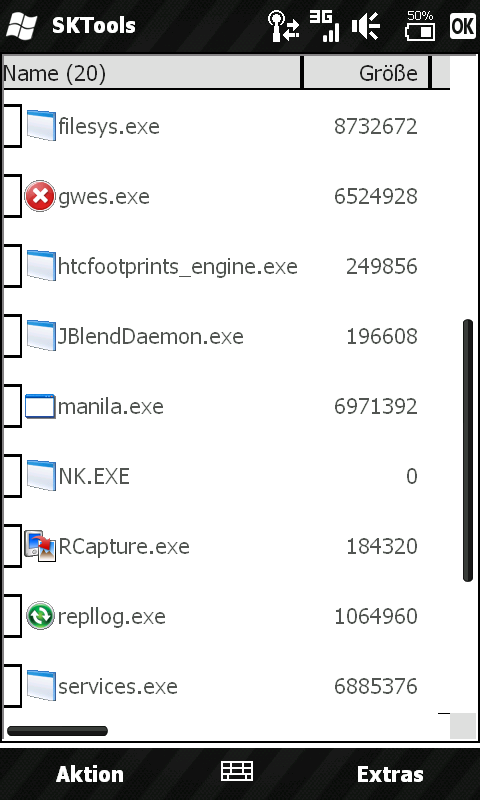This screenshot has width=480, height=800.
Task: Click the vertical scrollbar thumb
Action: click(468, 451)
